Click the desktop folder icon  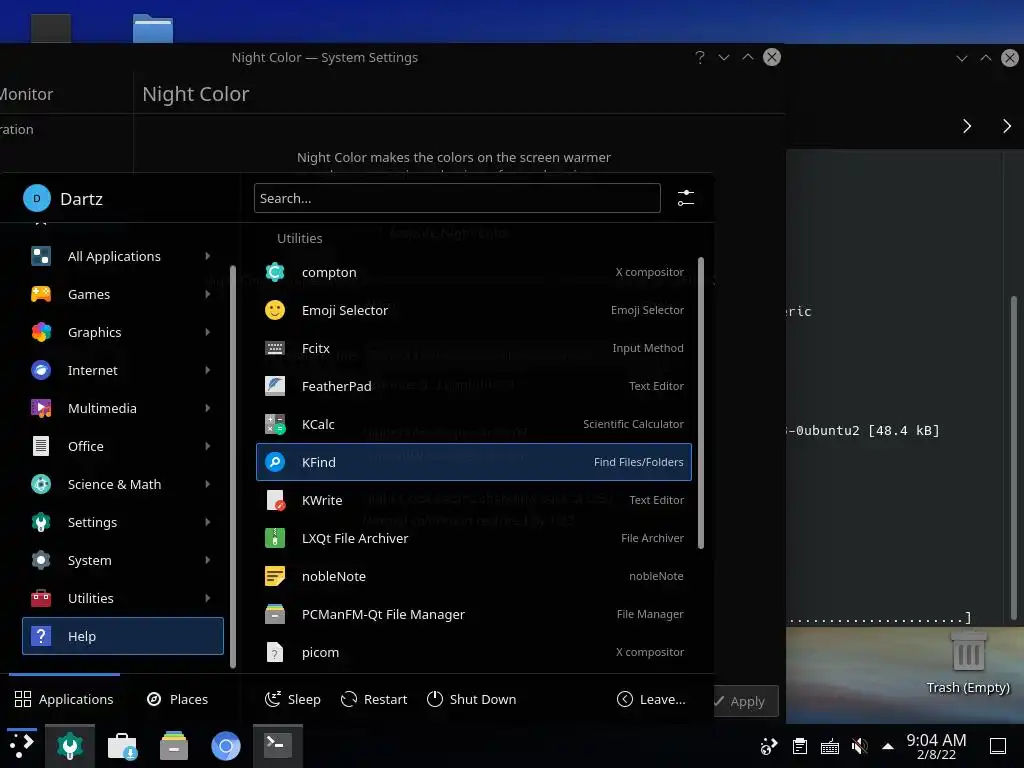153,28
